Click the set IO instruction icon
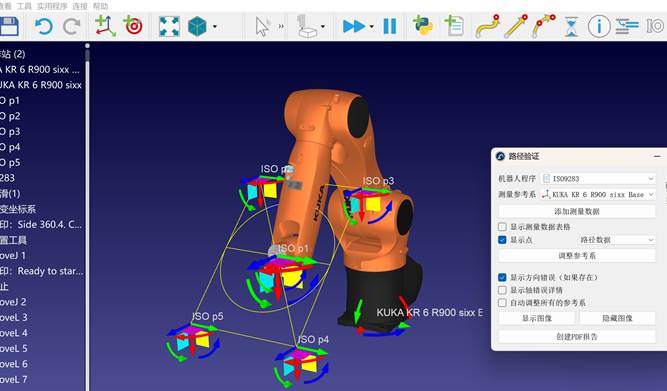The height and width of the screenshot is (391, 667). (x=655, y=26)
